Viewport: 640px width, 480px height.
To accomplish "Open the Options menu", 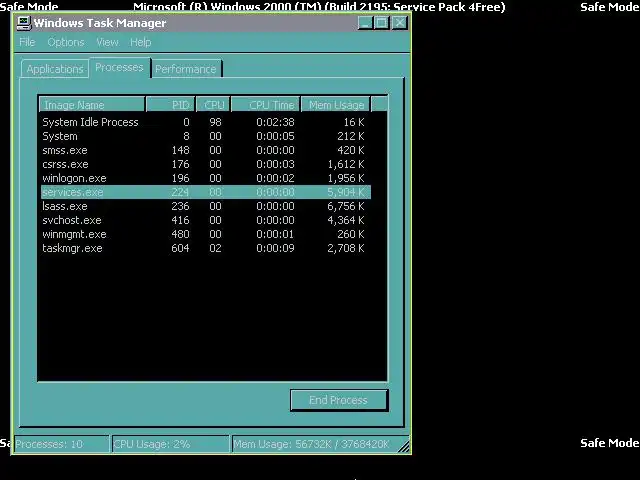I will coord(66,42).
